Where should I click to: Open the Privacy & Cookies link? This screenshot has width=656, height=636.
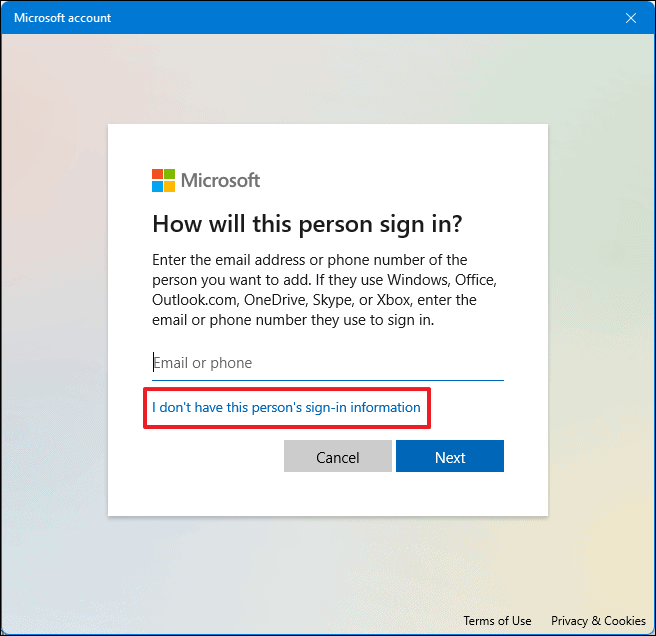point(598,621)
